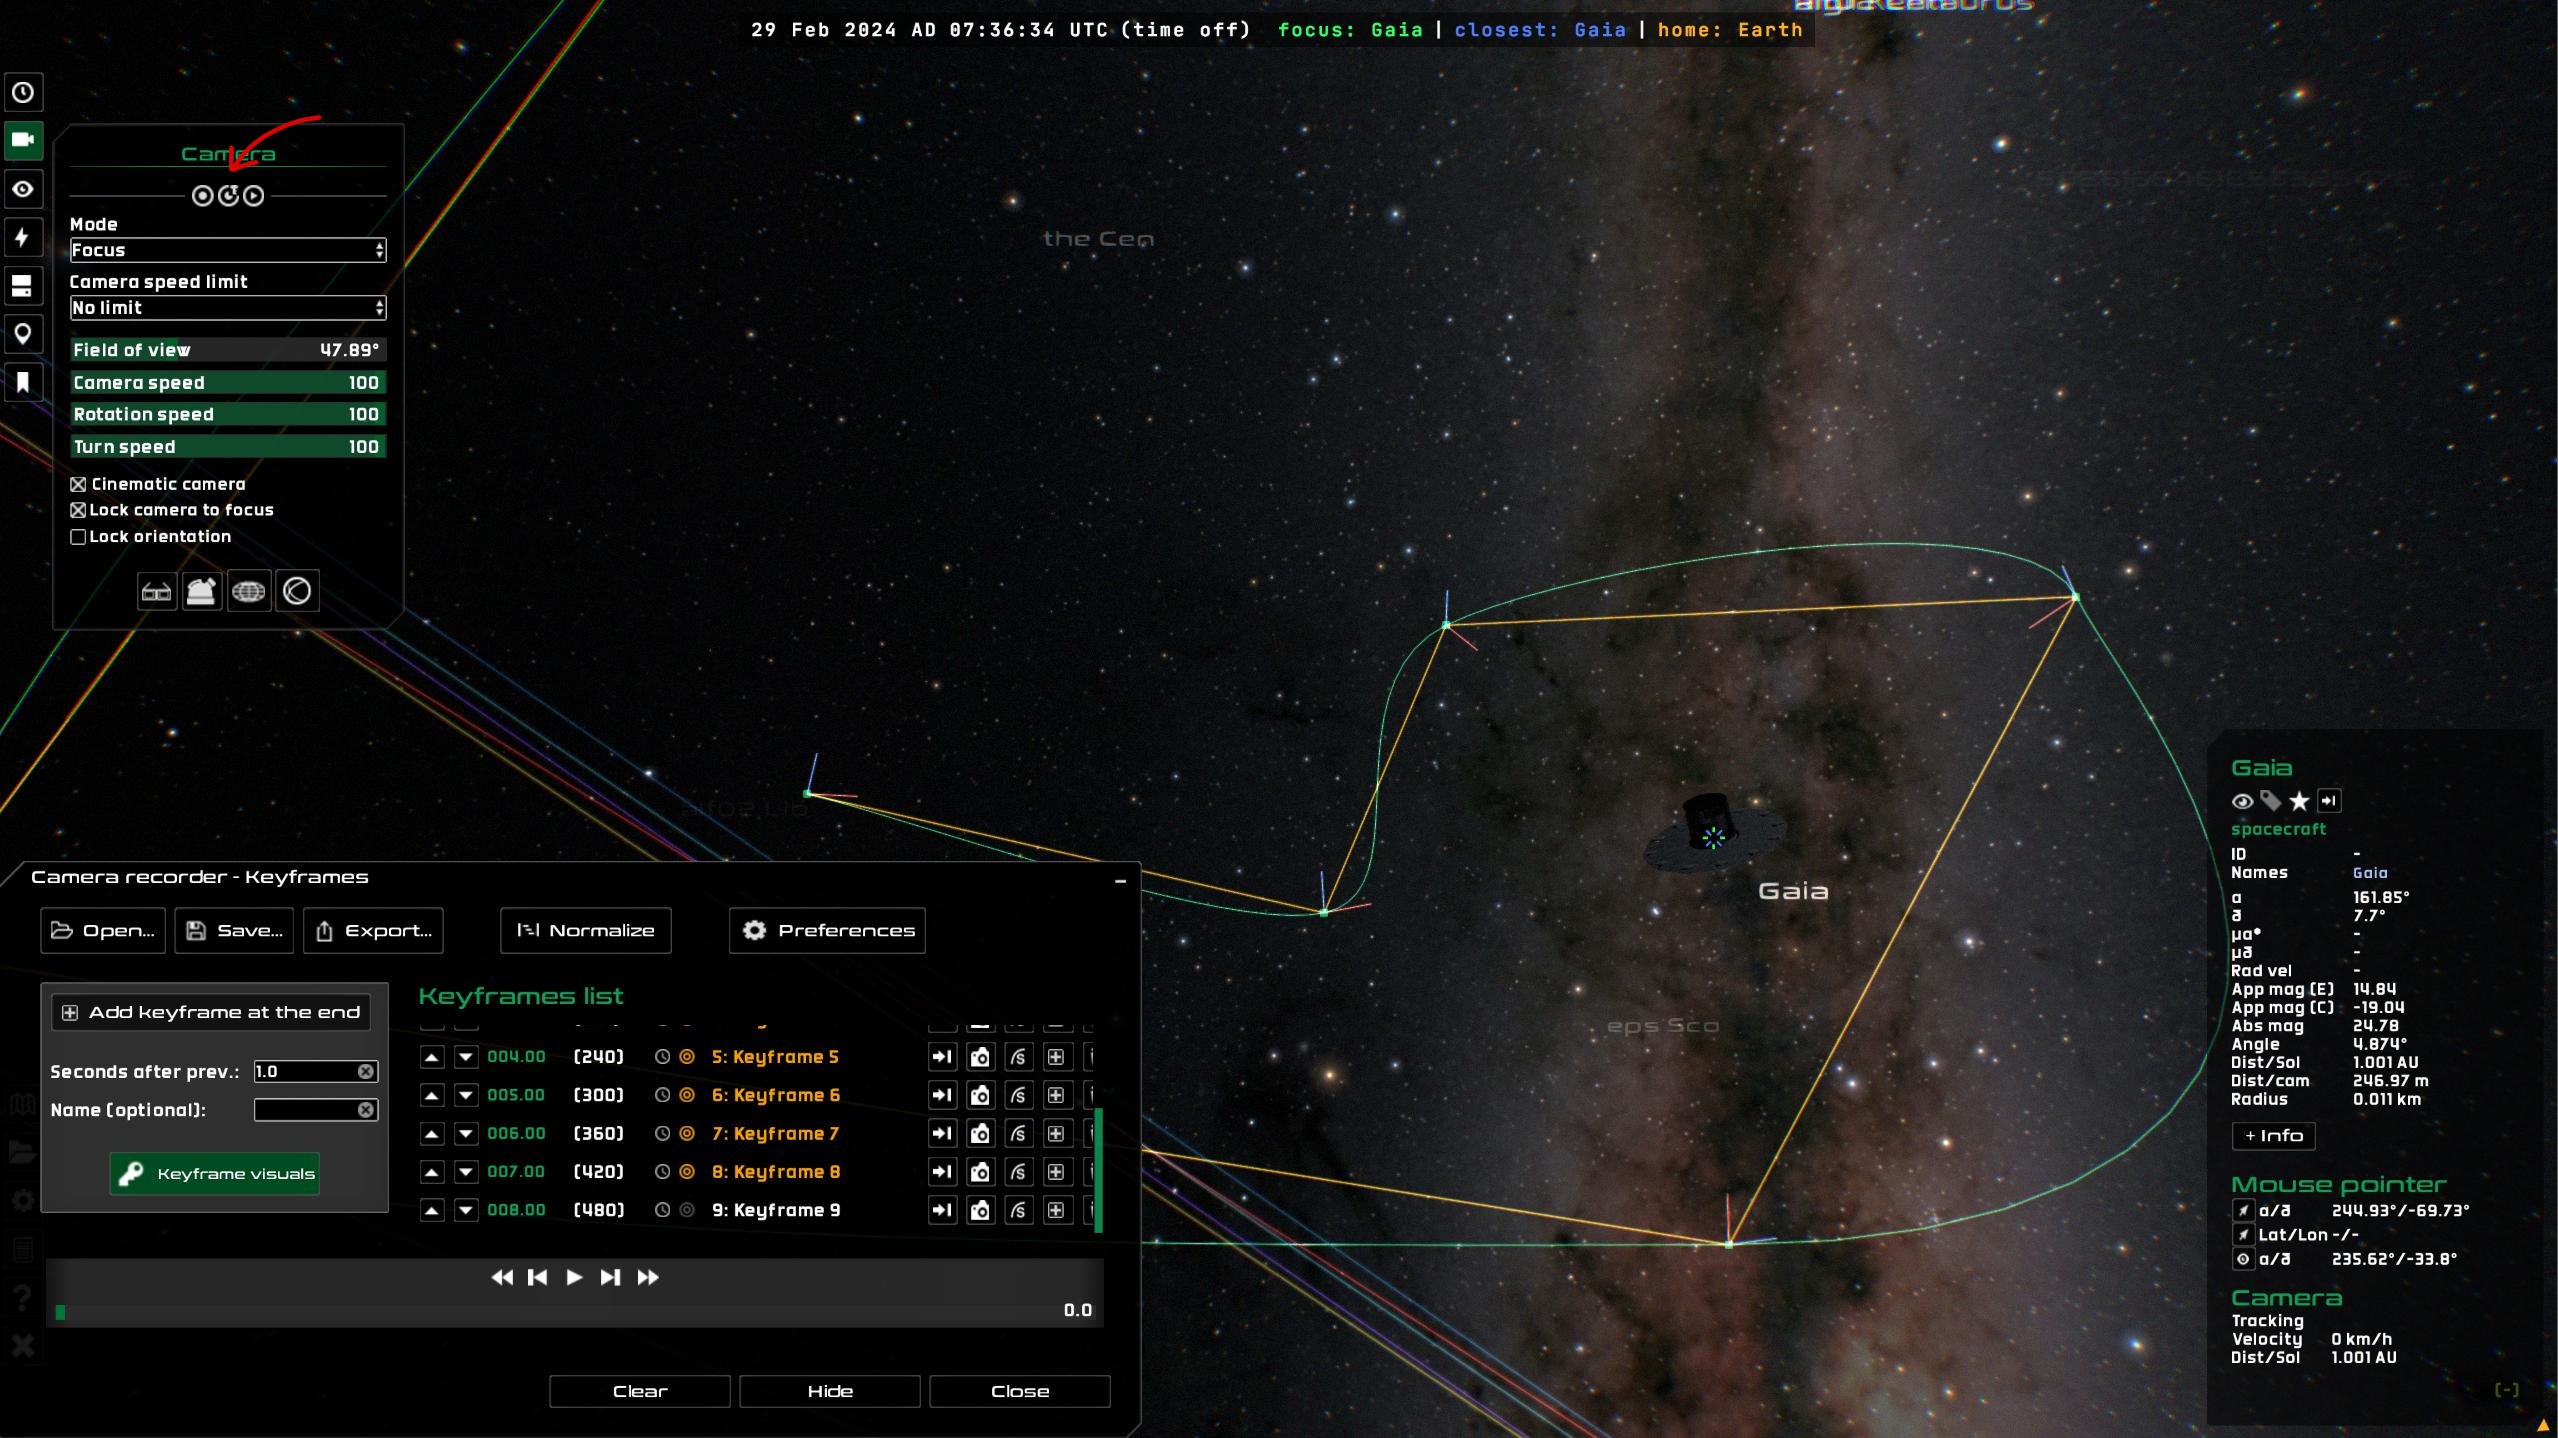Click the play button in keyframe timeline
Image resolution: width=2558 pixels, height=1438 pixels.
(574, 1276)
